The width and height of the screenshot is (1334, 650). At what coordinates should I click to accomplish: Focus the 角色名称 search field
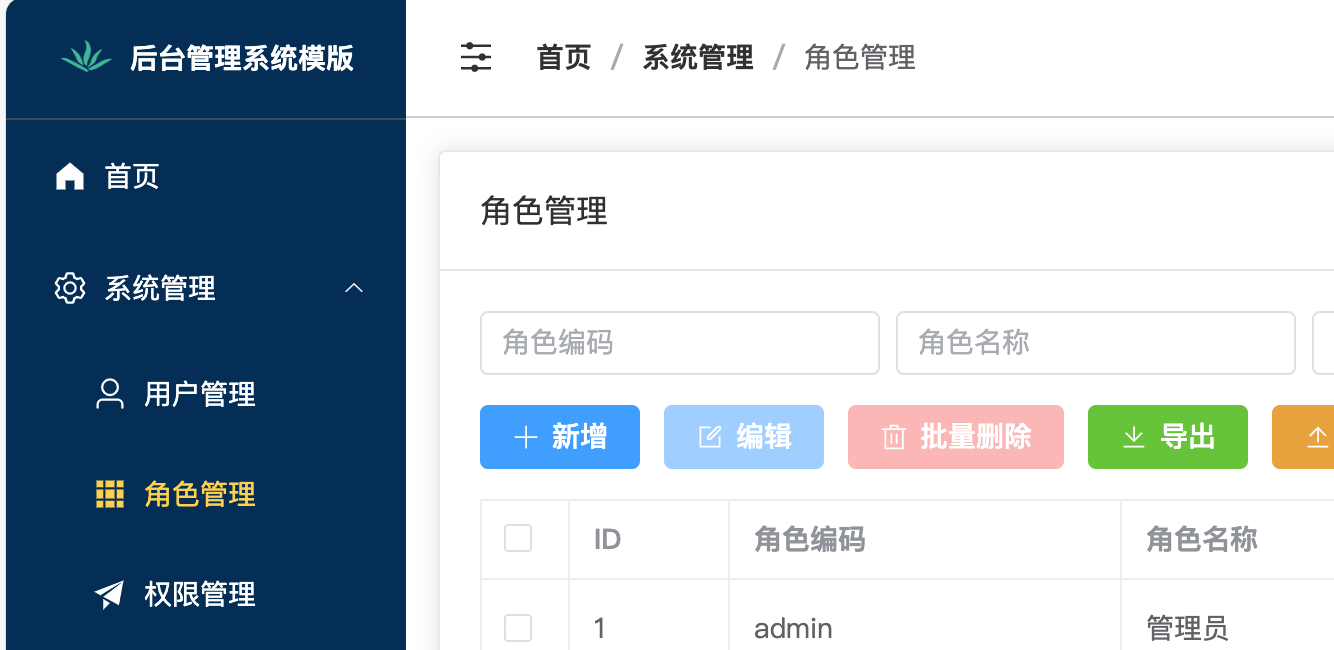(1096, 343)
